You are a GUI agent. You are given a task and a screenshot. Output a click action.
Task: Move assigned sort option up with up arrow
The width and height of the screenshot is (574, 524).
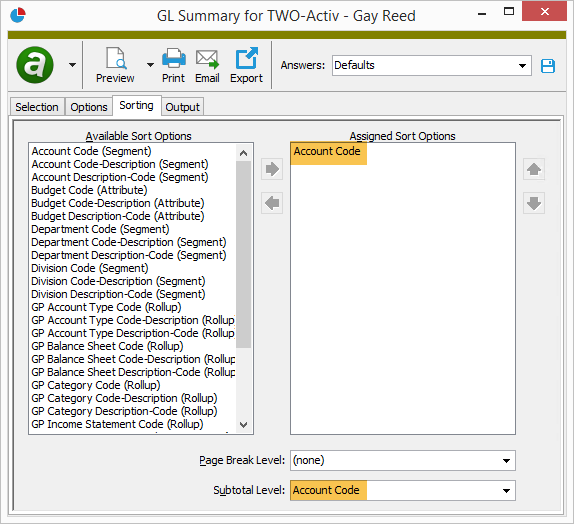tap(534, 169)
